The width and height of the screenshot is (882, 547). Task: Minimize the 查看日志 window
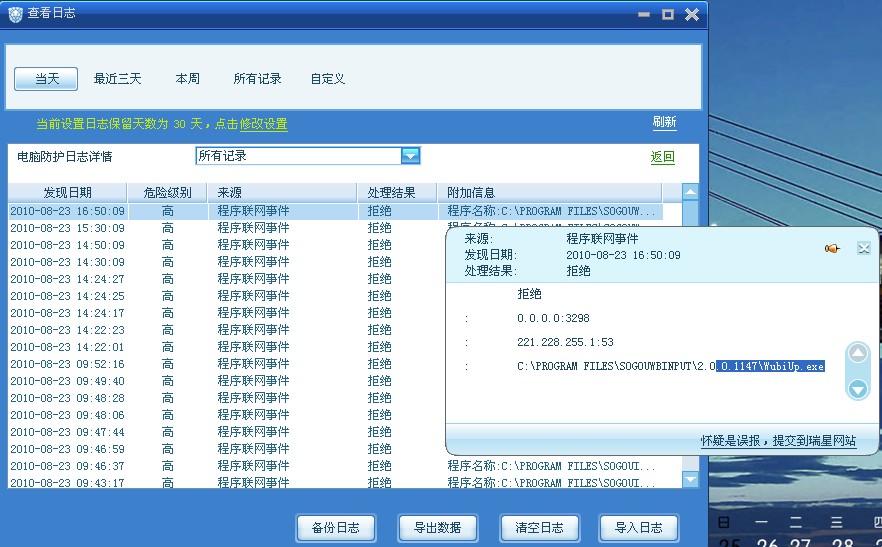click(644, 15)
